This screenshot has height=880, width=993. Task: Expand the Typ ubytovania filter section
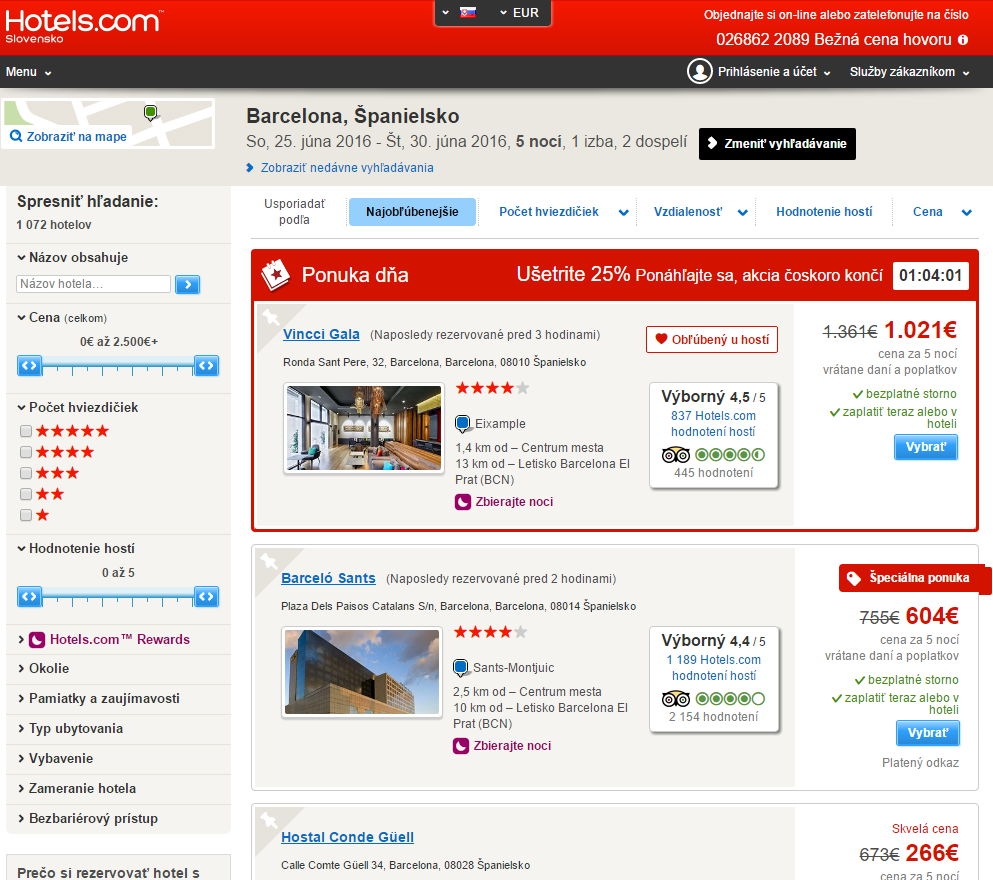tap(76, 729)
